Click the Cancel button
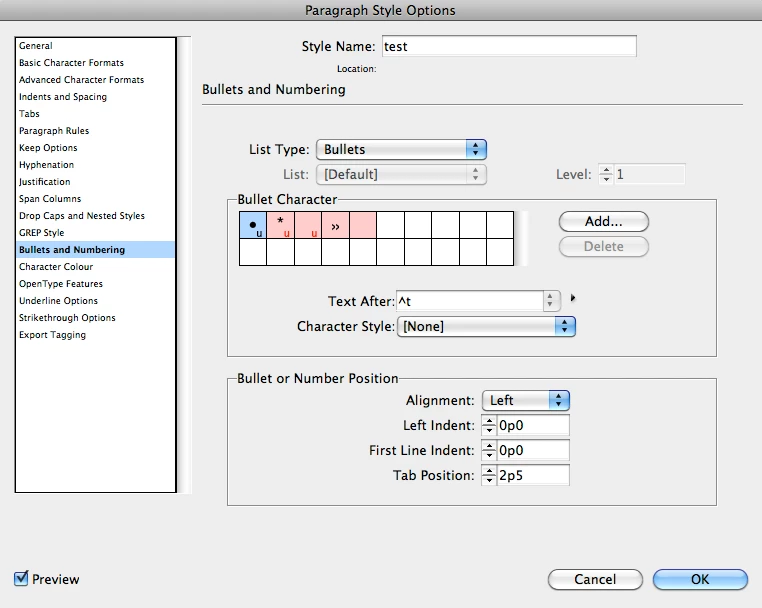This screenshot has height=608, width=762. (595, 579)
